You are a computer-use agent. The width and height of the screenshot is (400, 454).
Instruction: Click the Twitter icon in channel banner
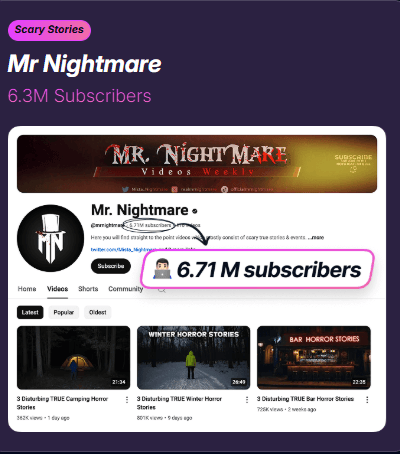pos(125,189)
